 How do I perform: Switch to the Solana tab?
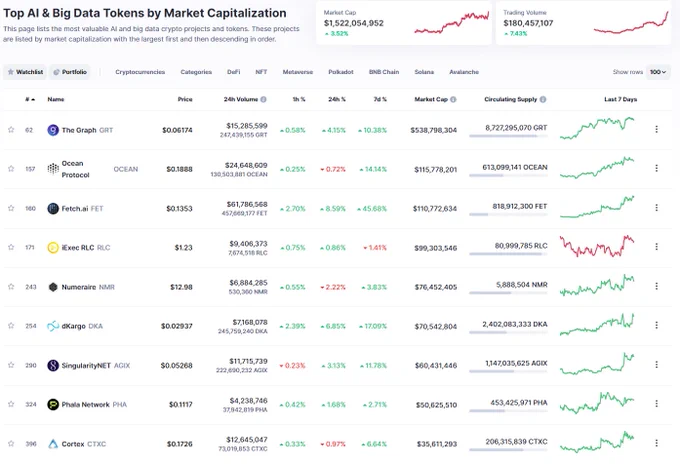click(x=424, y=72)
